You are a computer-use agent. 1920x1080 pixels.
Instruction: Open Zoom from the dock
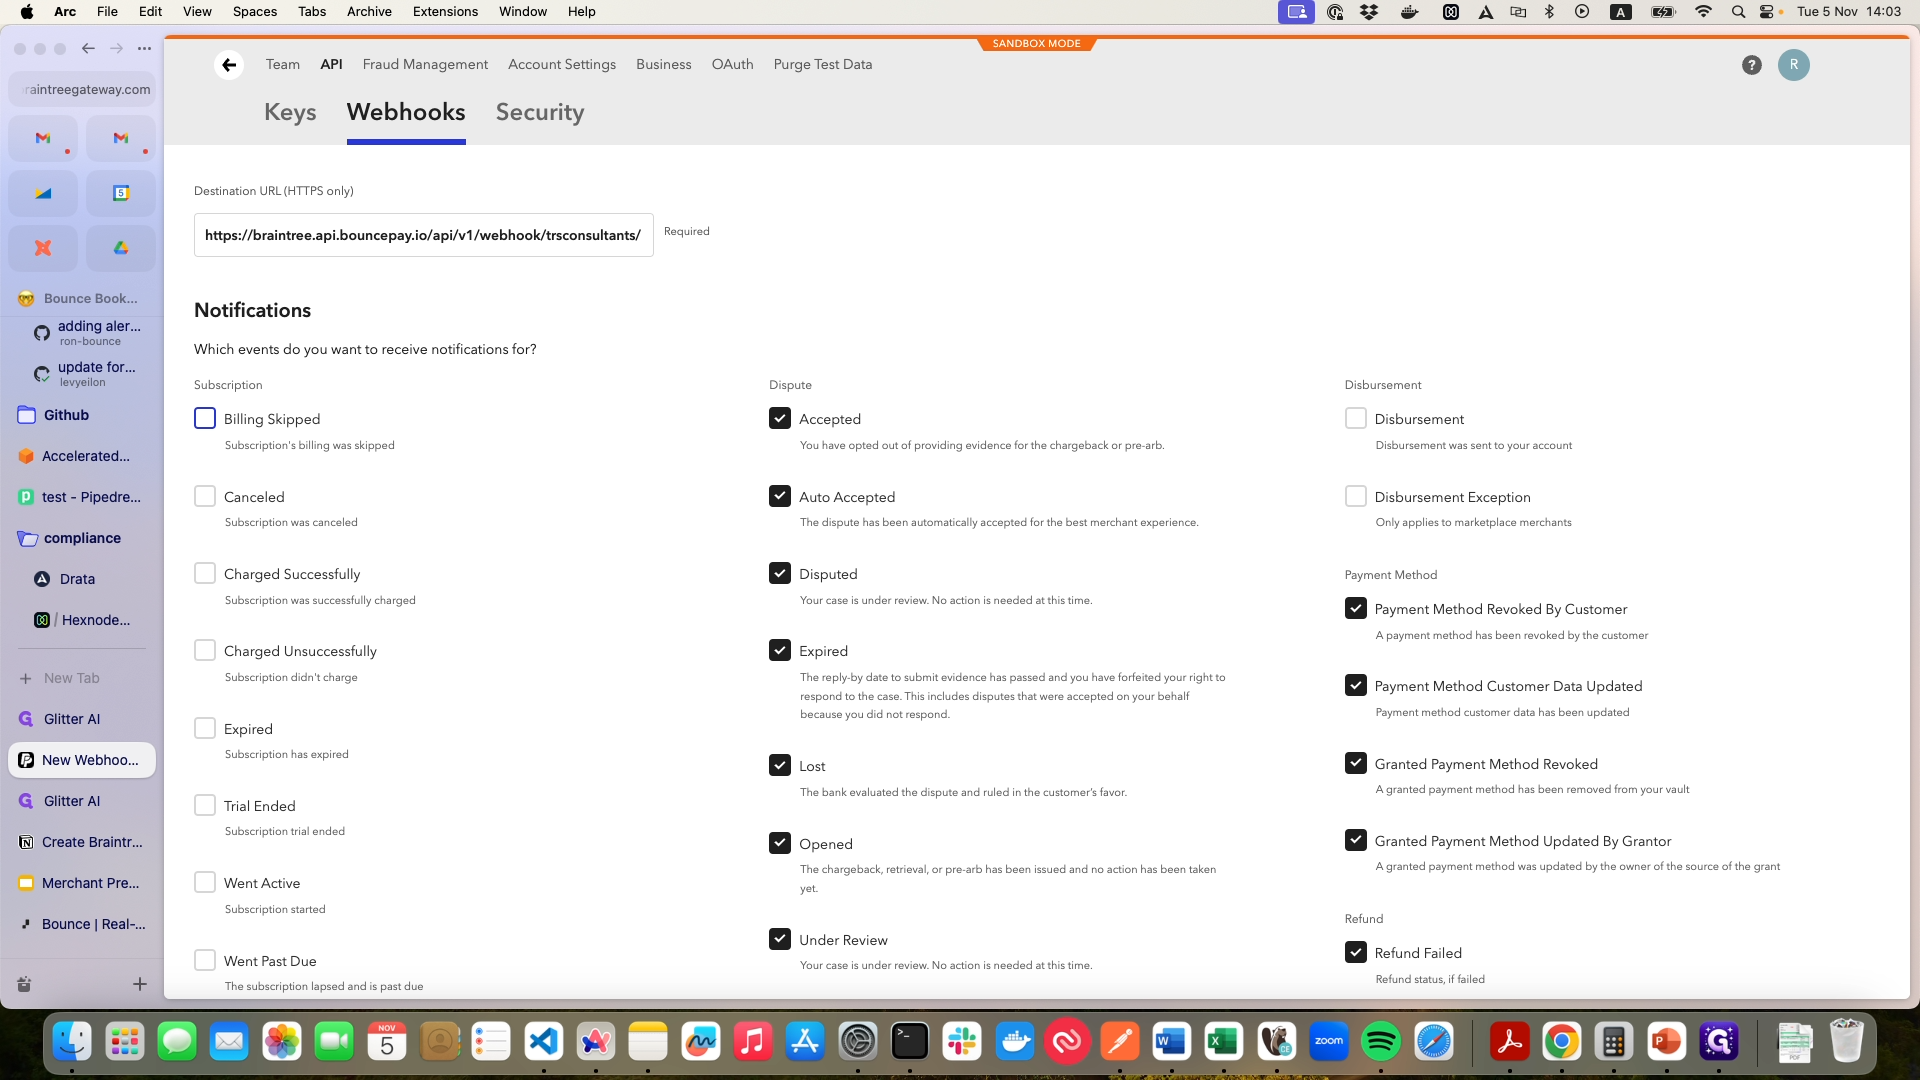[1329, 1042]
